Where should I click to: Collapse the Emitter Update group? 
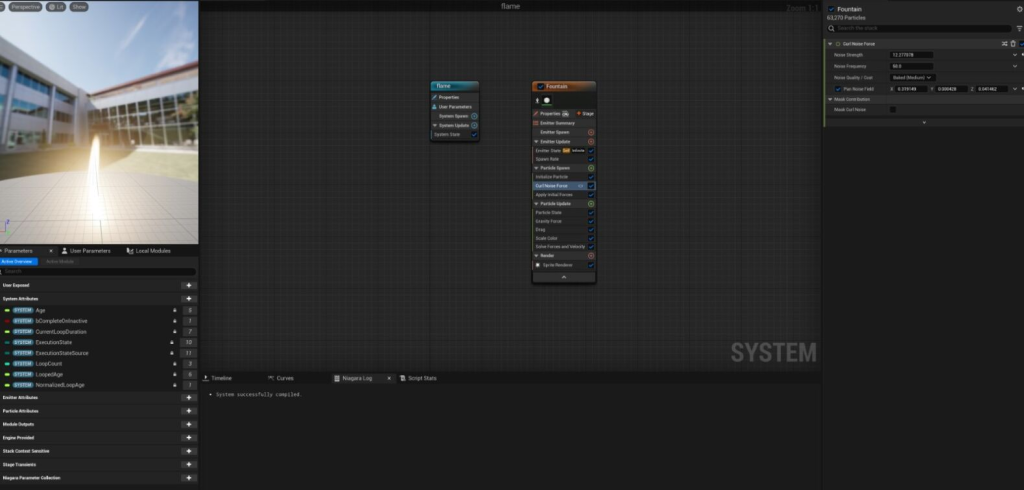coord(536,142)
